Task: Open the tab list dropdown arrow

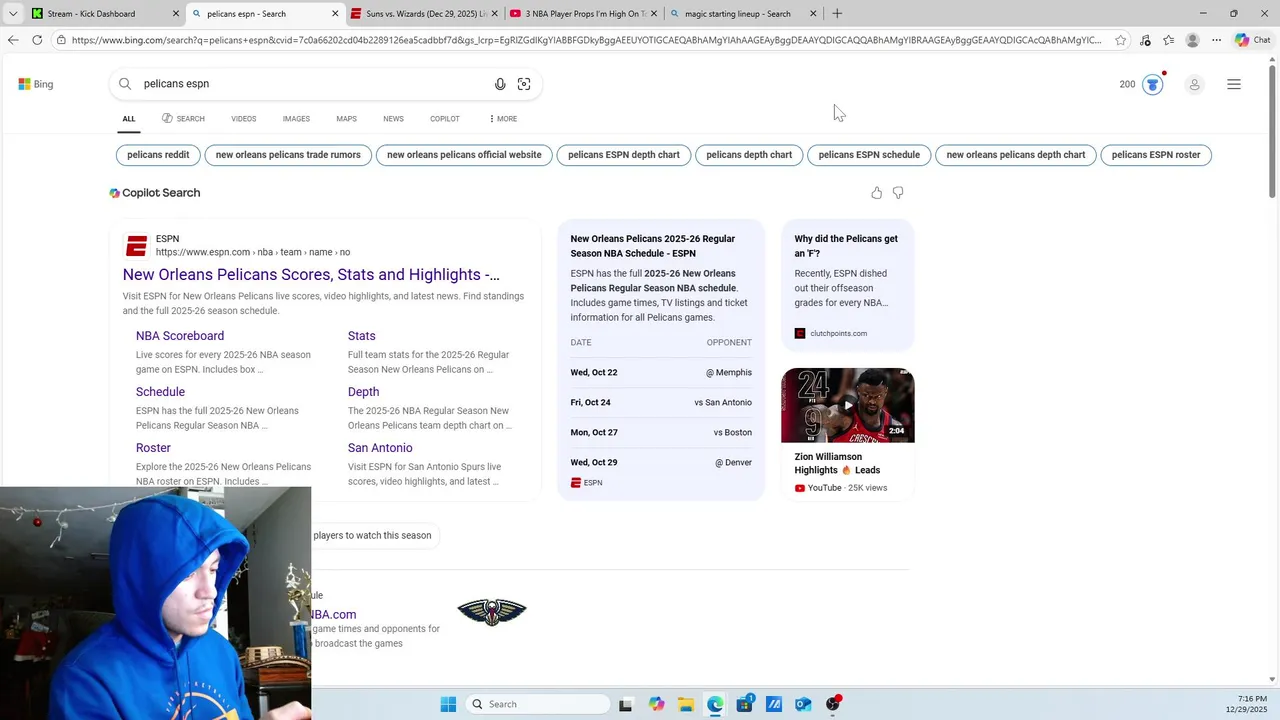Action: pos(13,14)
